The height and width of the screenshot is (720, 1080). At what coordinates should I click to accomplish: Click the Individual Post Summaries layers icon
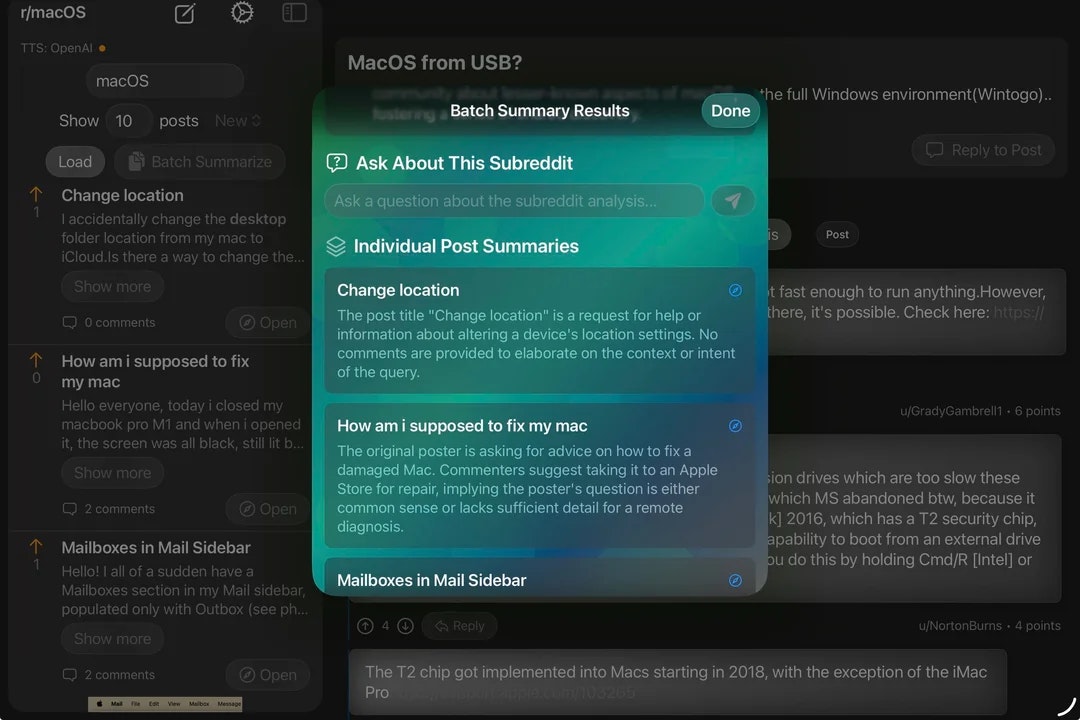click(x=335, y=246)
